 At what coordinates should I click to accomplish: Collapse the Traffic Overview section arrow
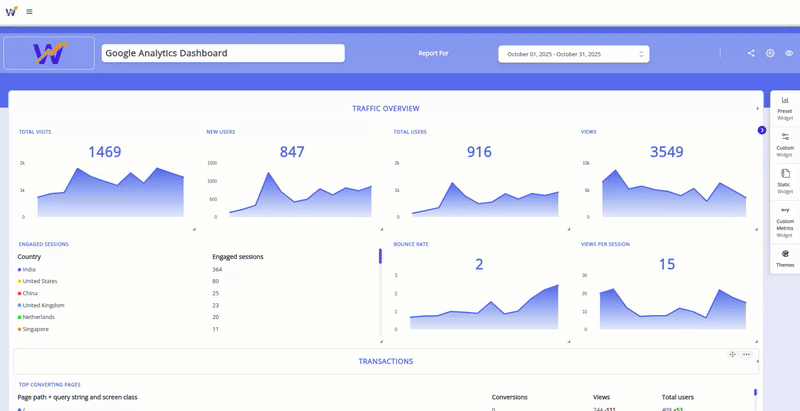pos(757,108)
